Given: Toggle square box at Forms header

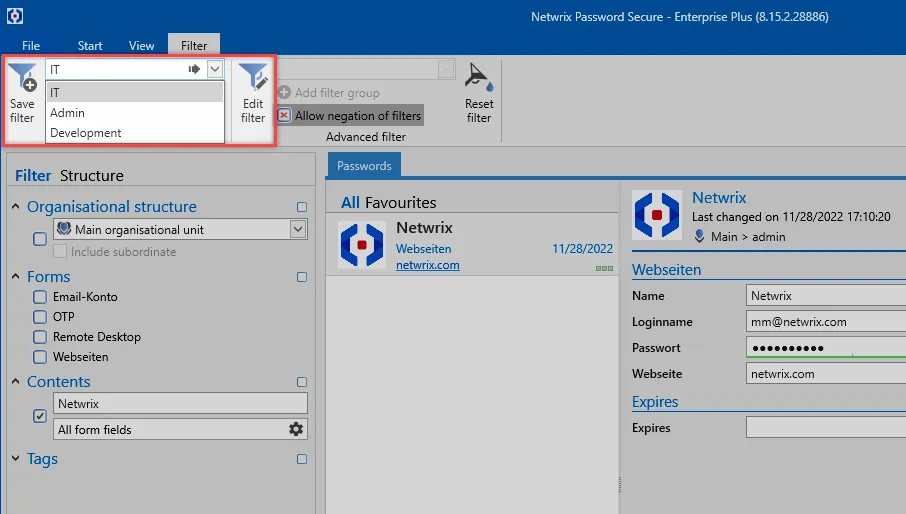Looking at the screenshot, I should pos(302,277).
